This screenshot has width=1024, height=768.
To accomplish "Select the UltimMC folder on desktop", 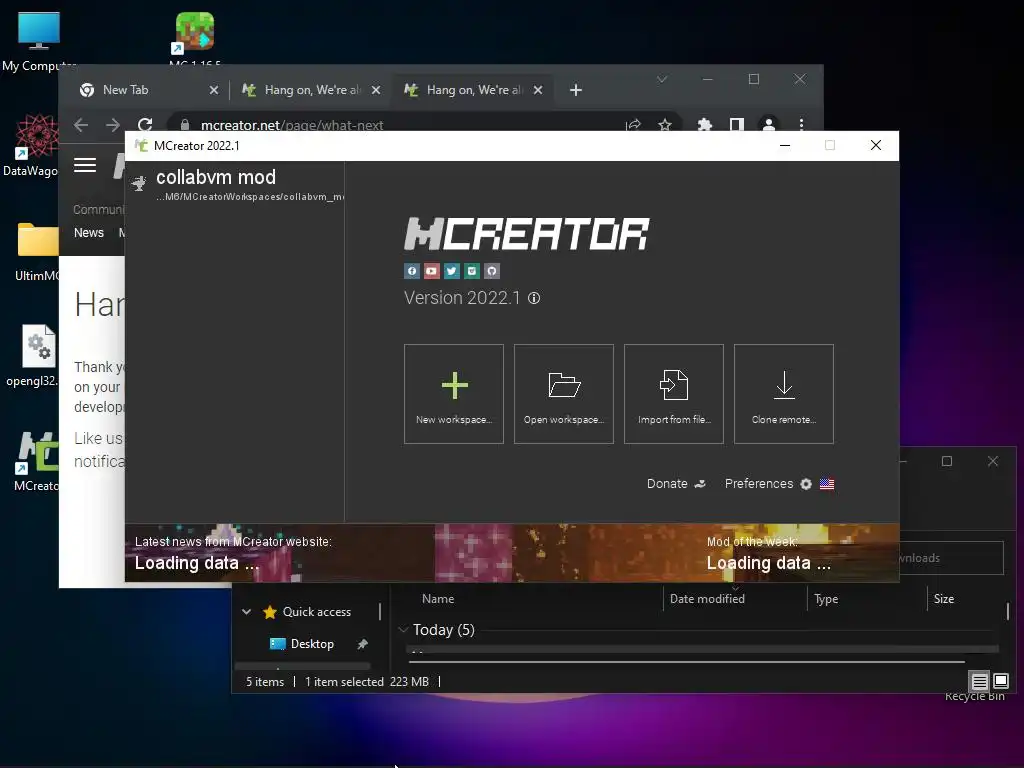I will coord(37,252).
